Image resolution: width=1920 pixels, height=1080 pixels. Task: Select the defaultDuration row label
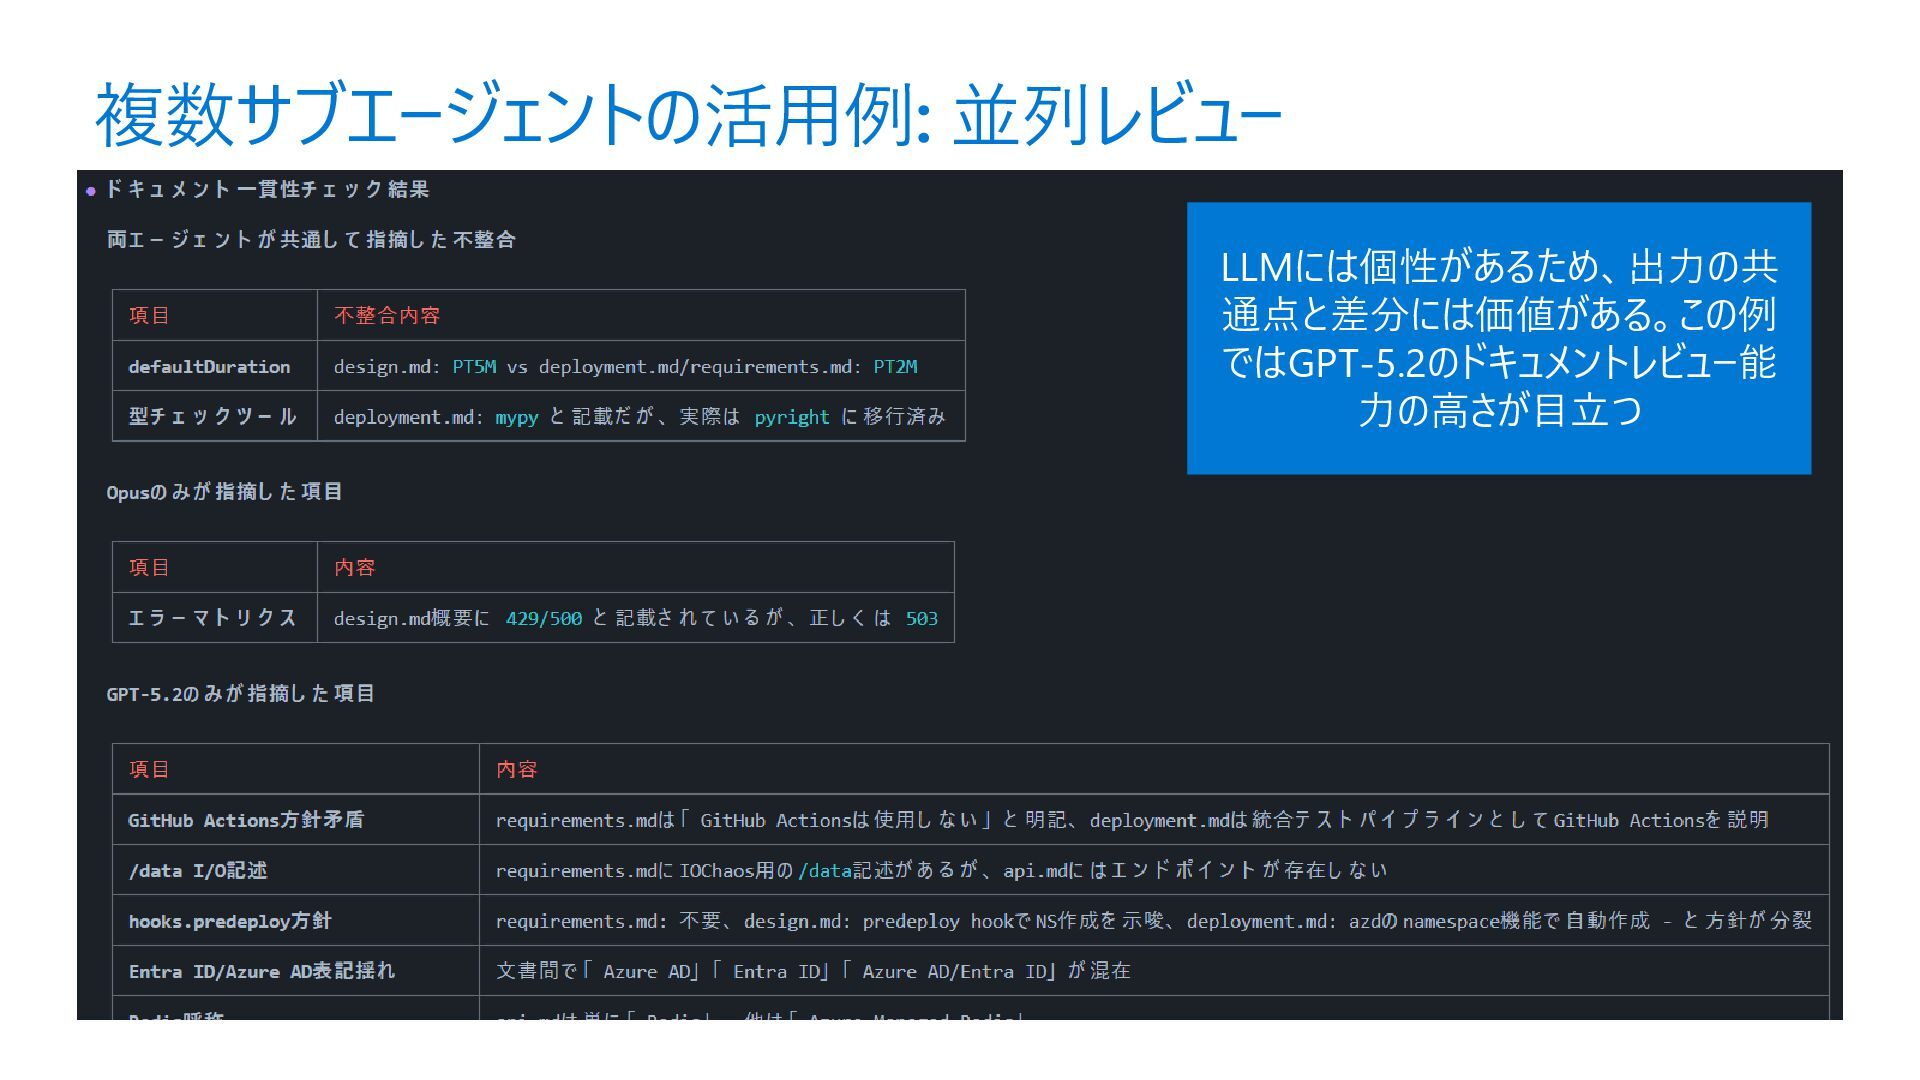coord(209,367)
